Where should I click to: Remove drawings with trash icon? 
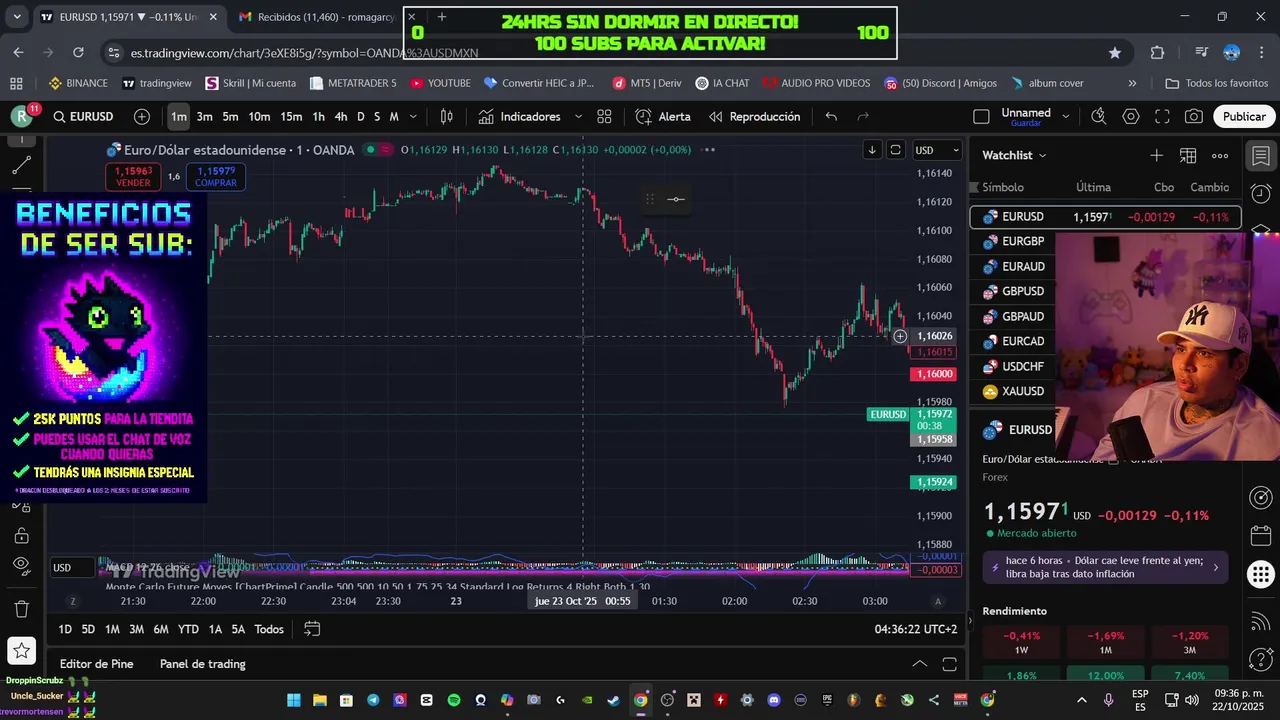coord(22,608)
